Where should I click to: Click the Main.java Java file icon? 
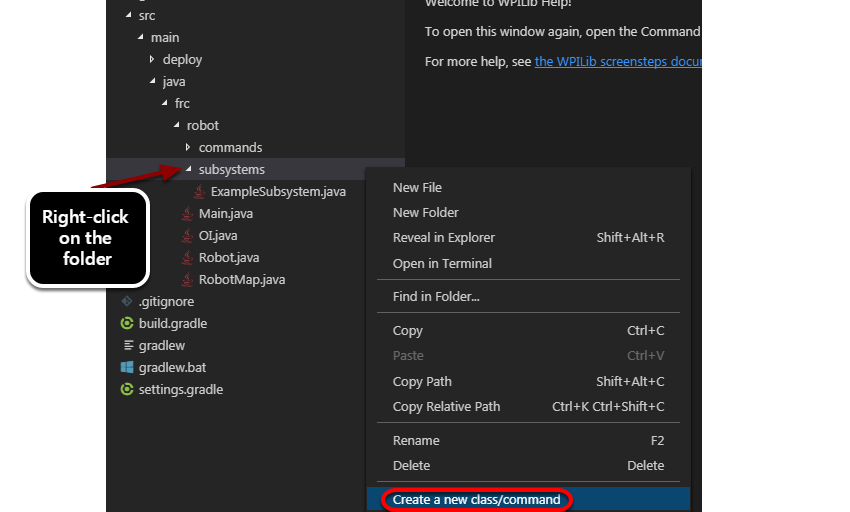pos(187,214)
